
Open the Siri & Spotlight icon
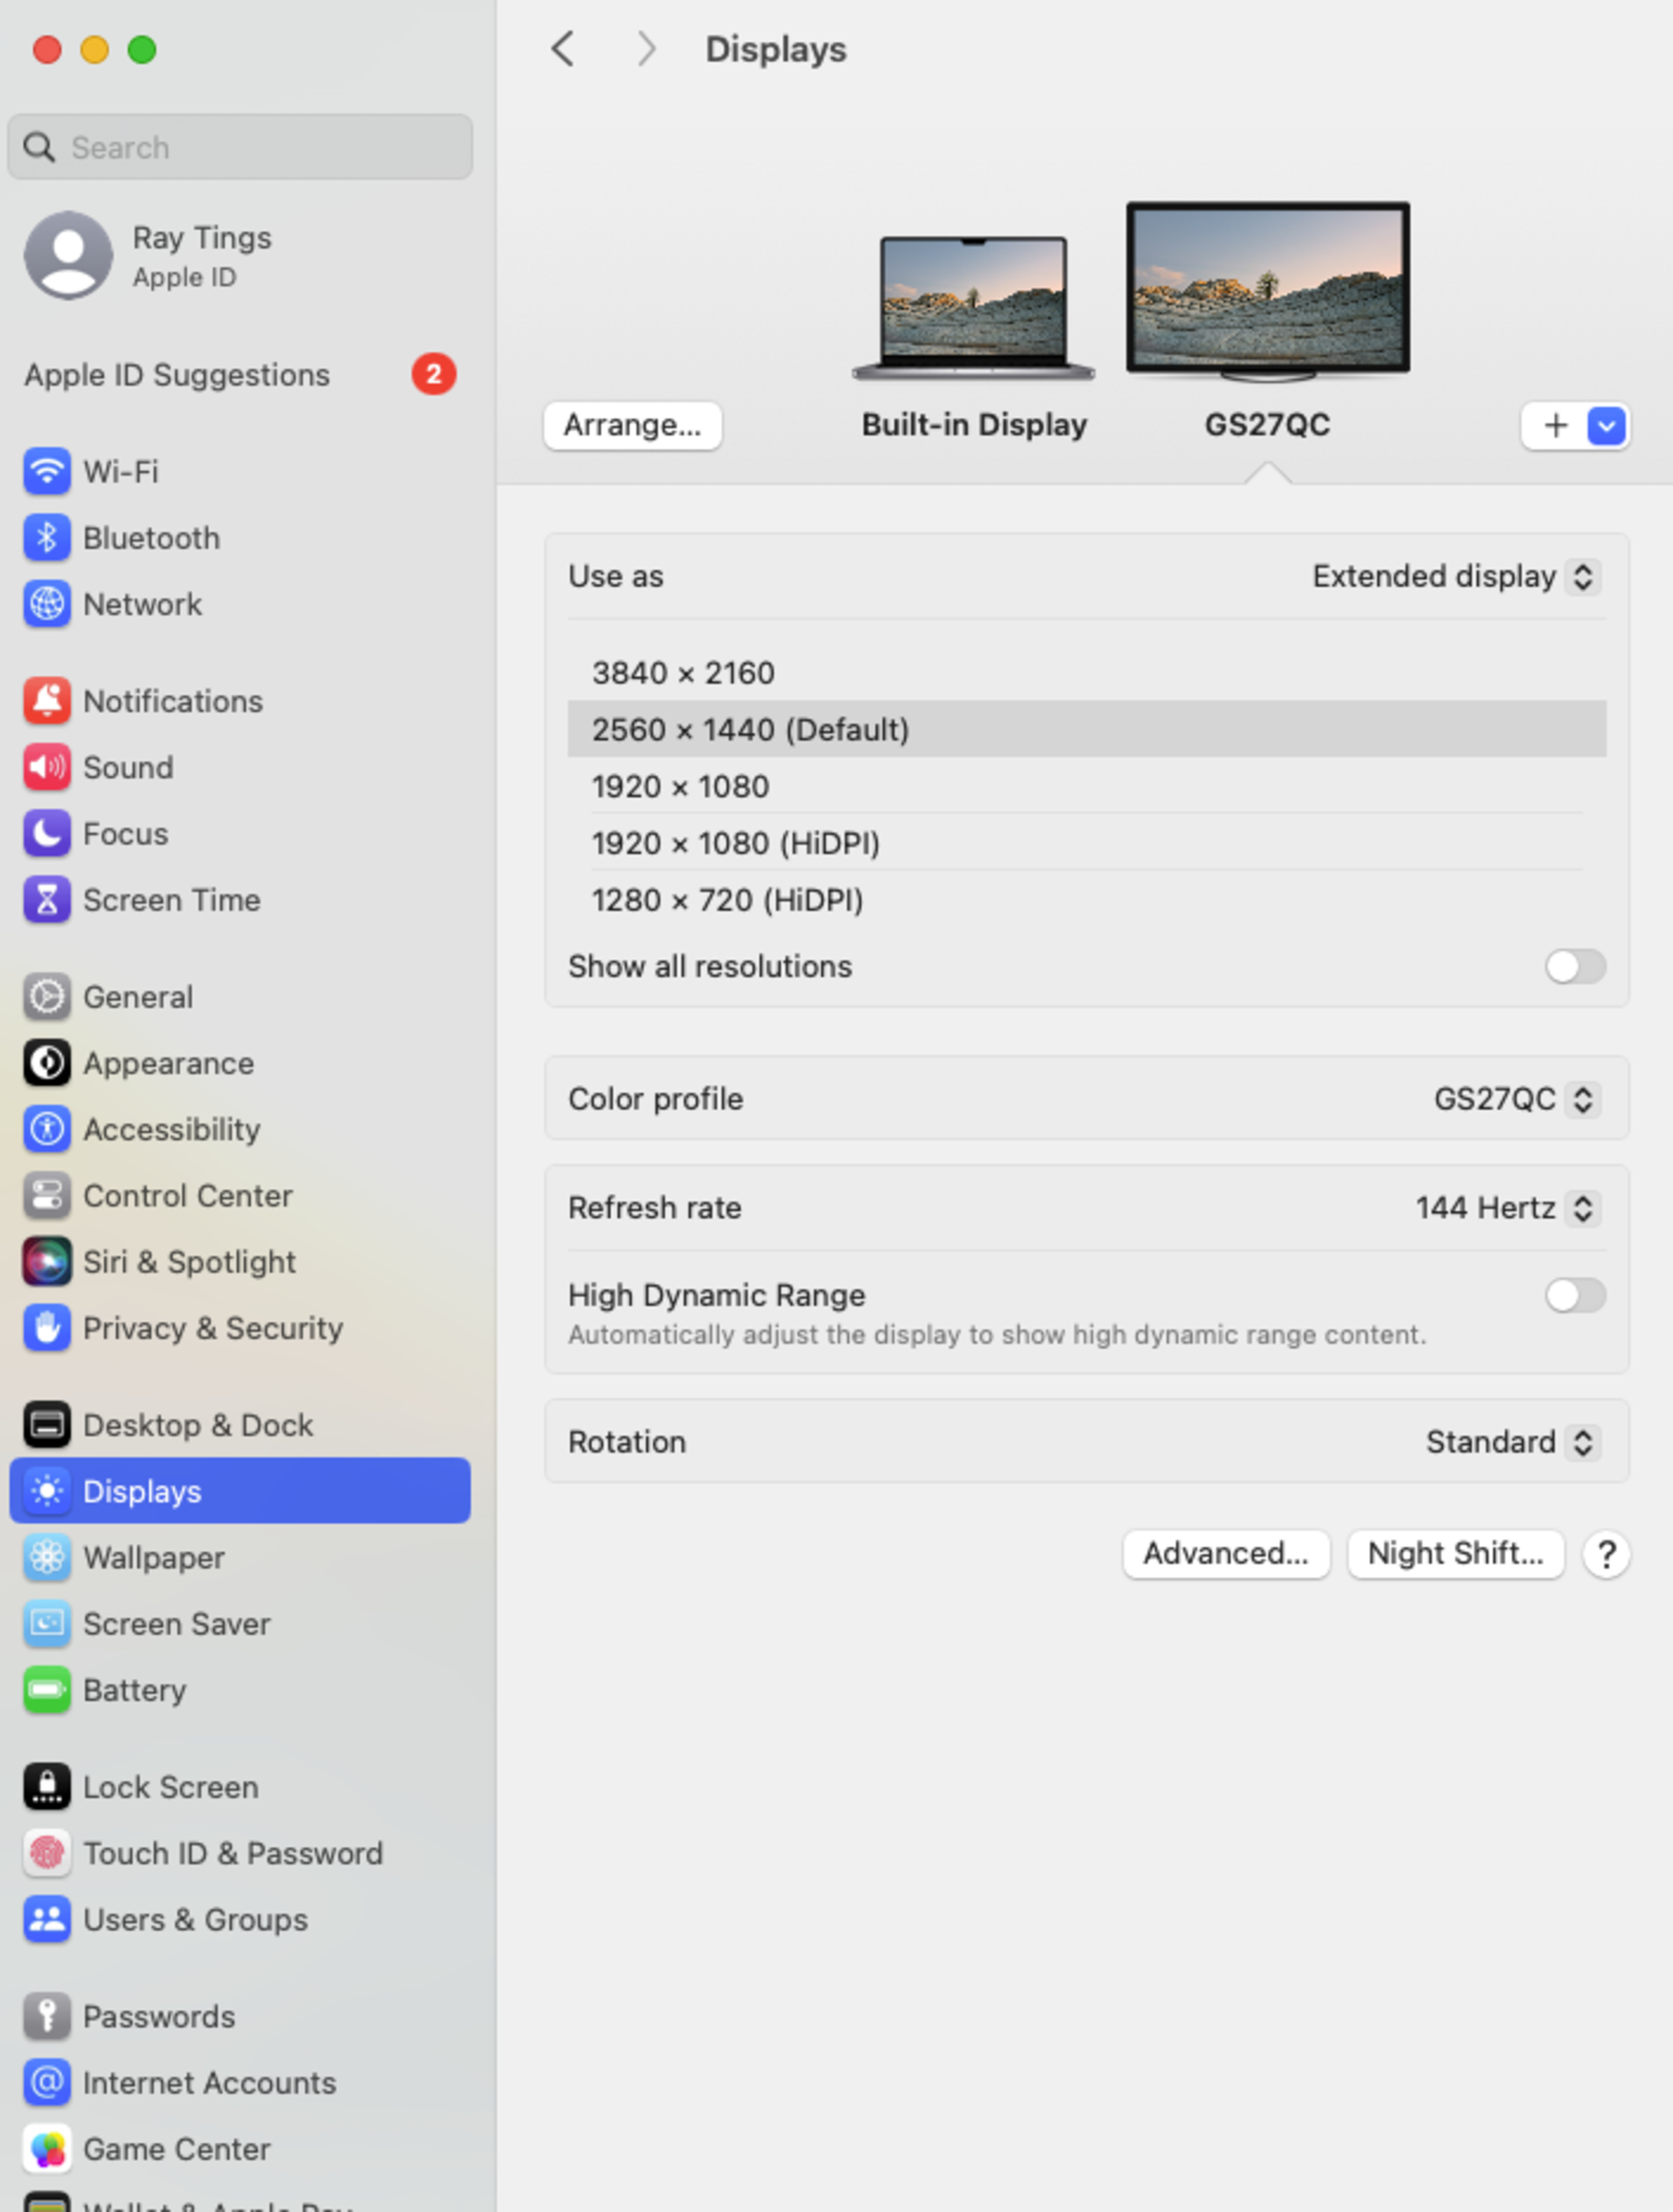tap(47, 1262)
